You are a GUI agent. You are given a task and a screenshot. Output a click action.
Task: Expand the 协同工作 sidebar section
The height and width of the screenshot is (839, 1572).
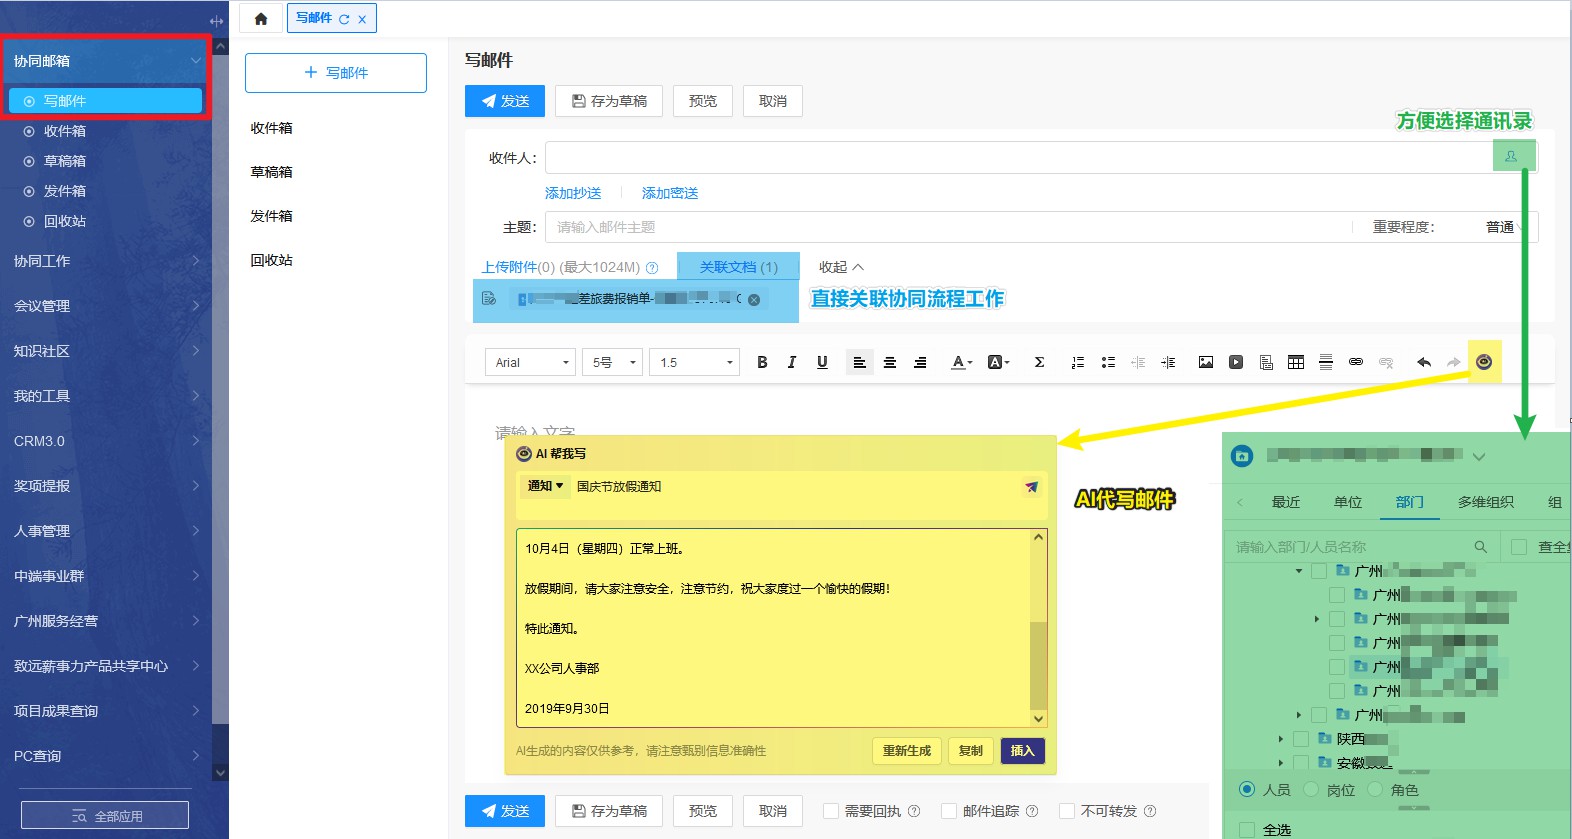105,261
